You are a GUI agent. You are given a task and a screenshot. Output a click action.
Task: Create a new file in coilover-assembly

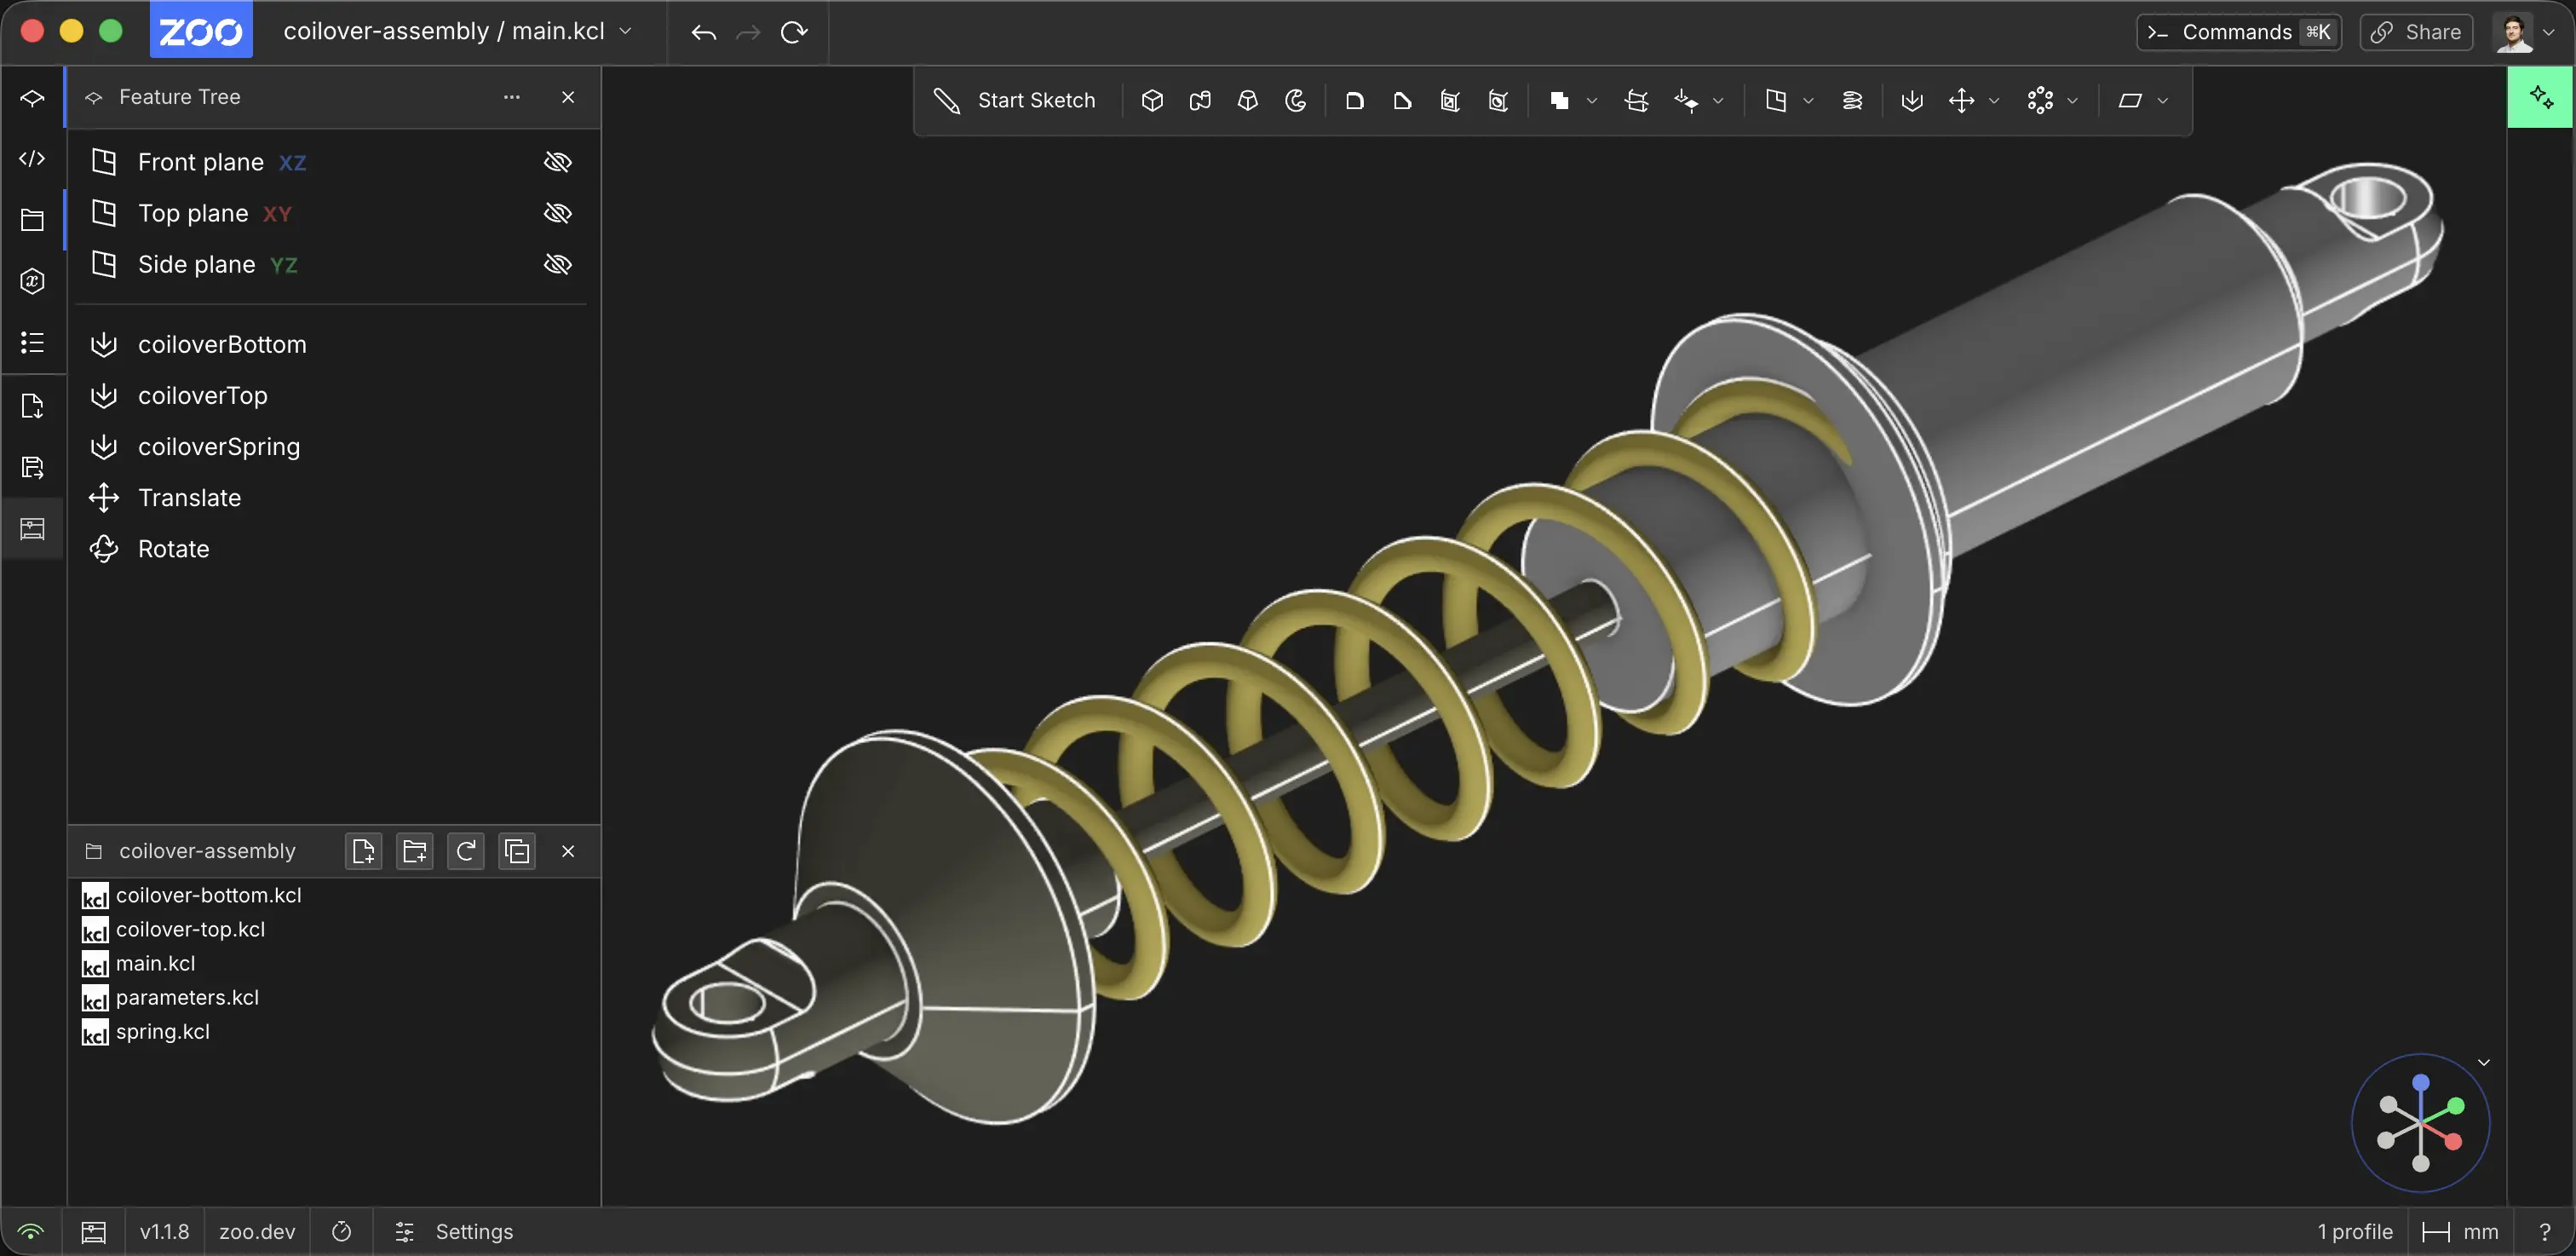pyautogui.click(x=363, y=851)
